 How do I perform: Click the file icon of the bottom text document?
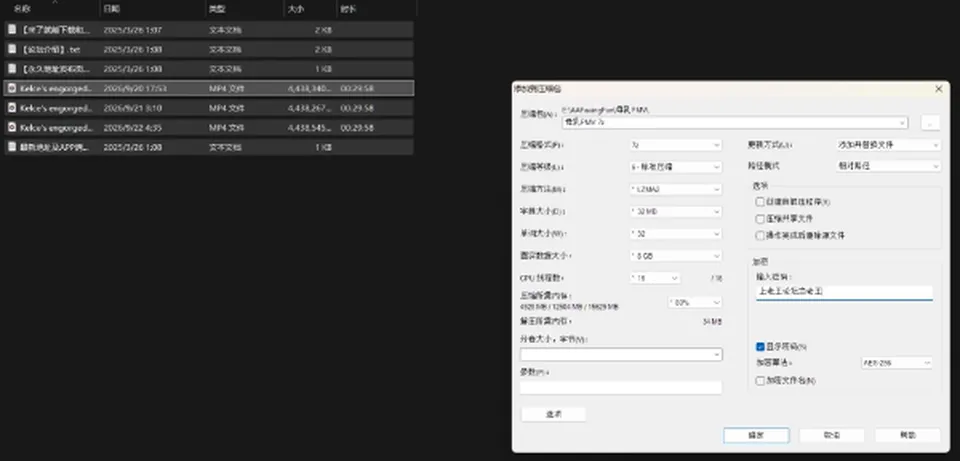tap(12, 147)
